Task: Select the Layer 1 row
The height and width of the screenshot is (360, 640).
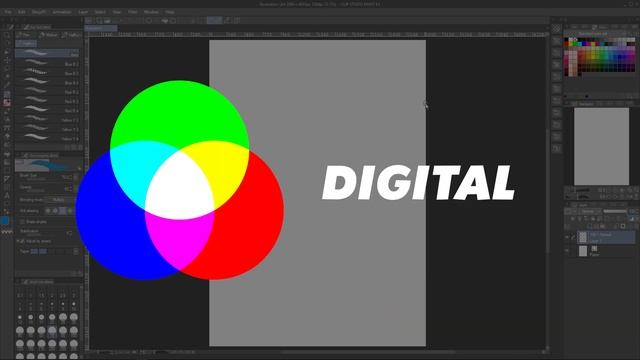Action: point(606,237)
